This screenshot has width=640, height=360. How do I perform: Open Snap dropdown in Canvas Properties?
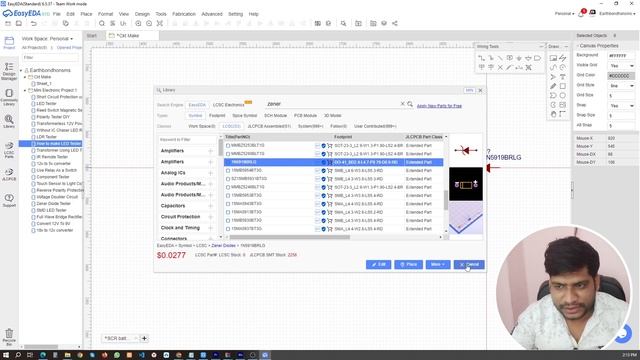(x=621, y=106)
